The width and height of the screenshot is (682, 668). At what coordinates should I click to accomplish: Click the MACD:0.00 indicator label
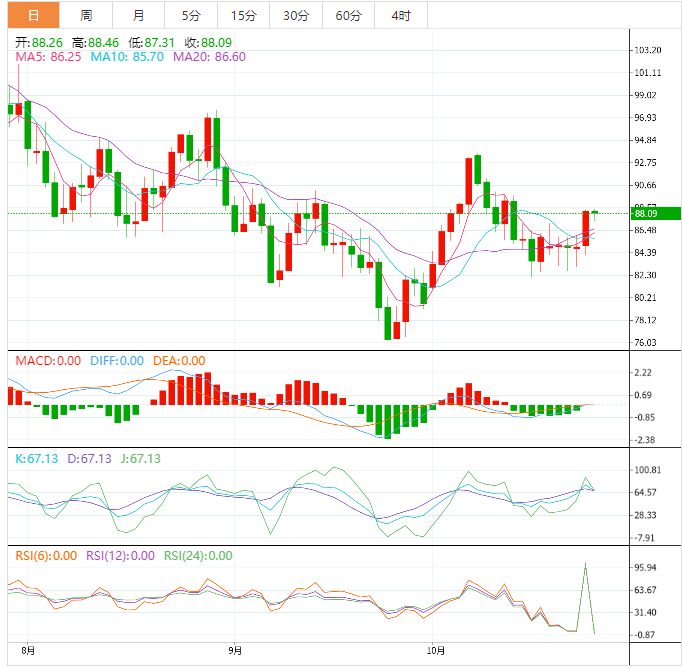click(48, 361)
